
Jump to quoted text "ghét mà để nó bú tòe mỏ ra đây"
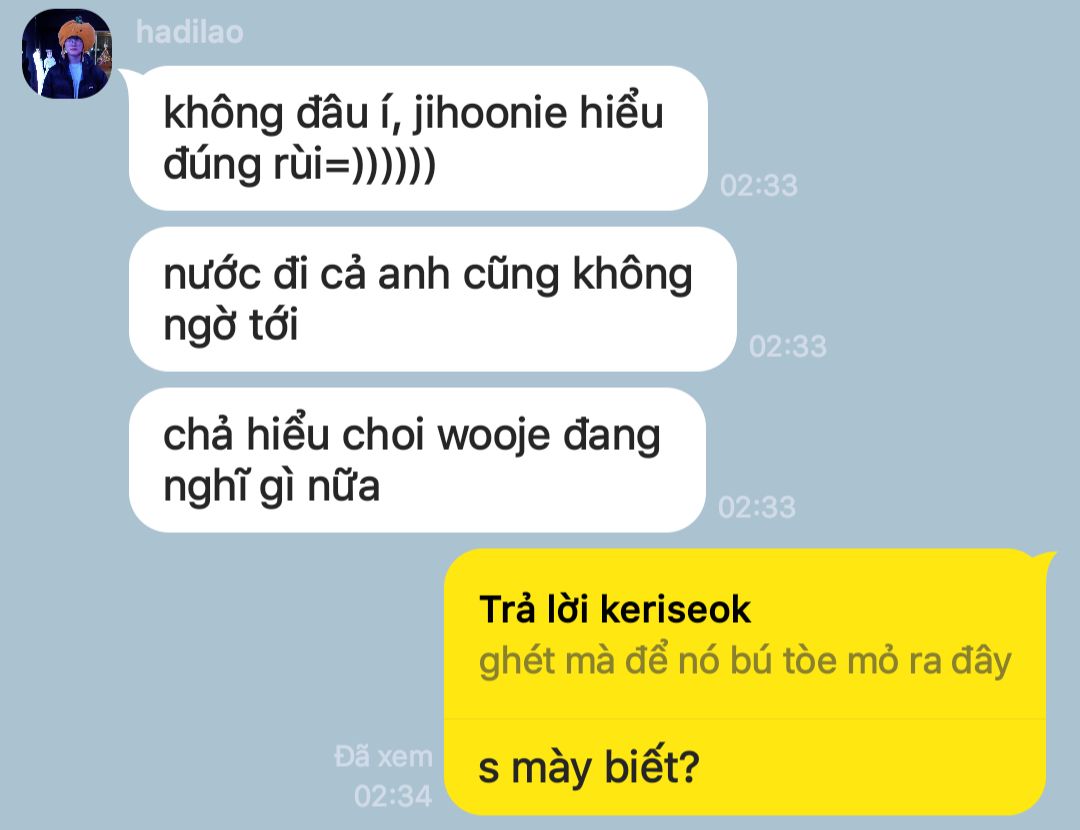coord(745,661)
